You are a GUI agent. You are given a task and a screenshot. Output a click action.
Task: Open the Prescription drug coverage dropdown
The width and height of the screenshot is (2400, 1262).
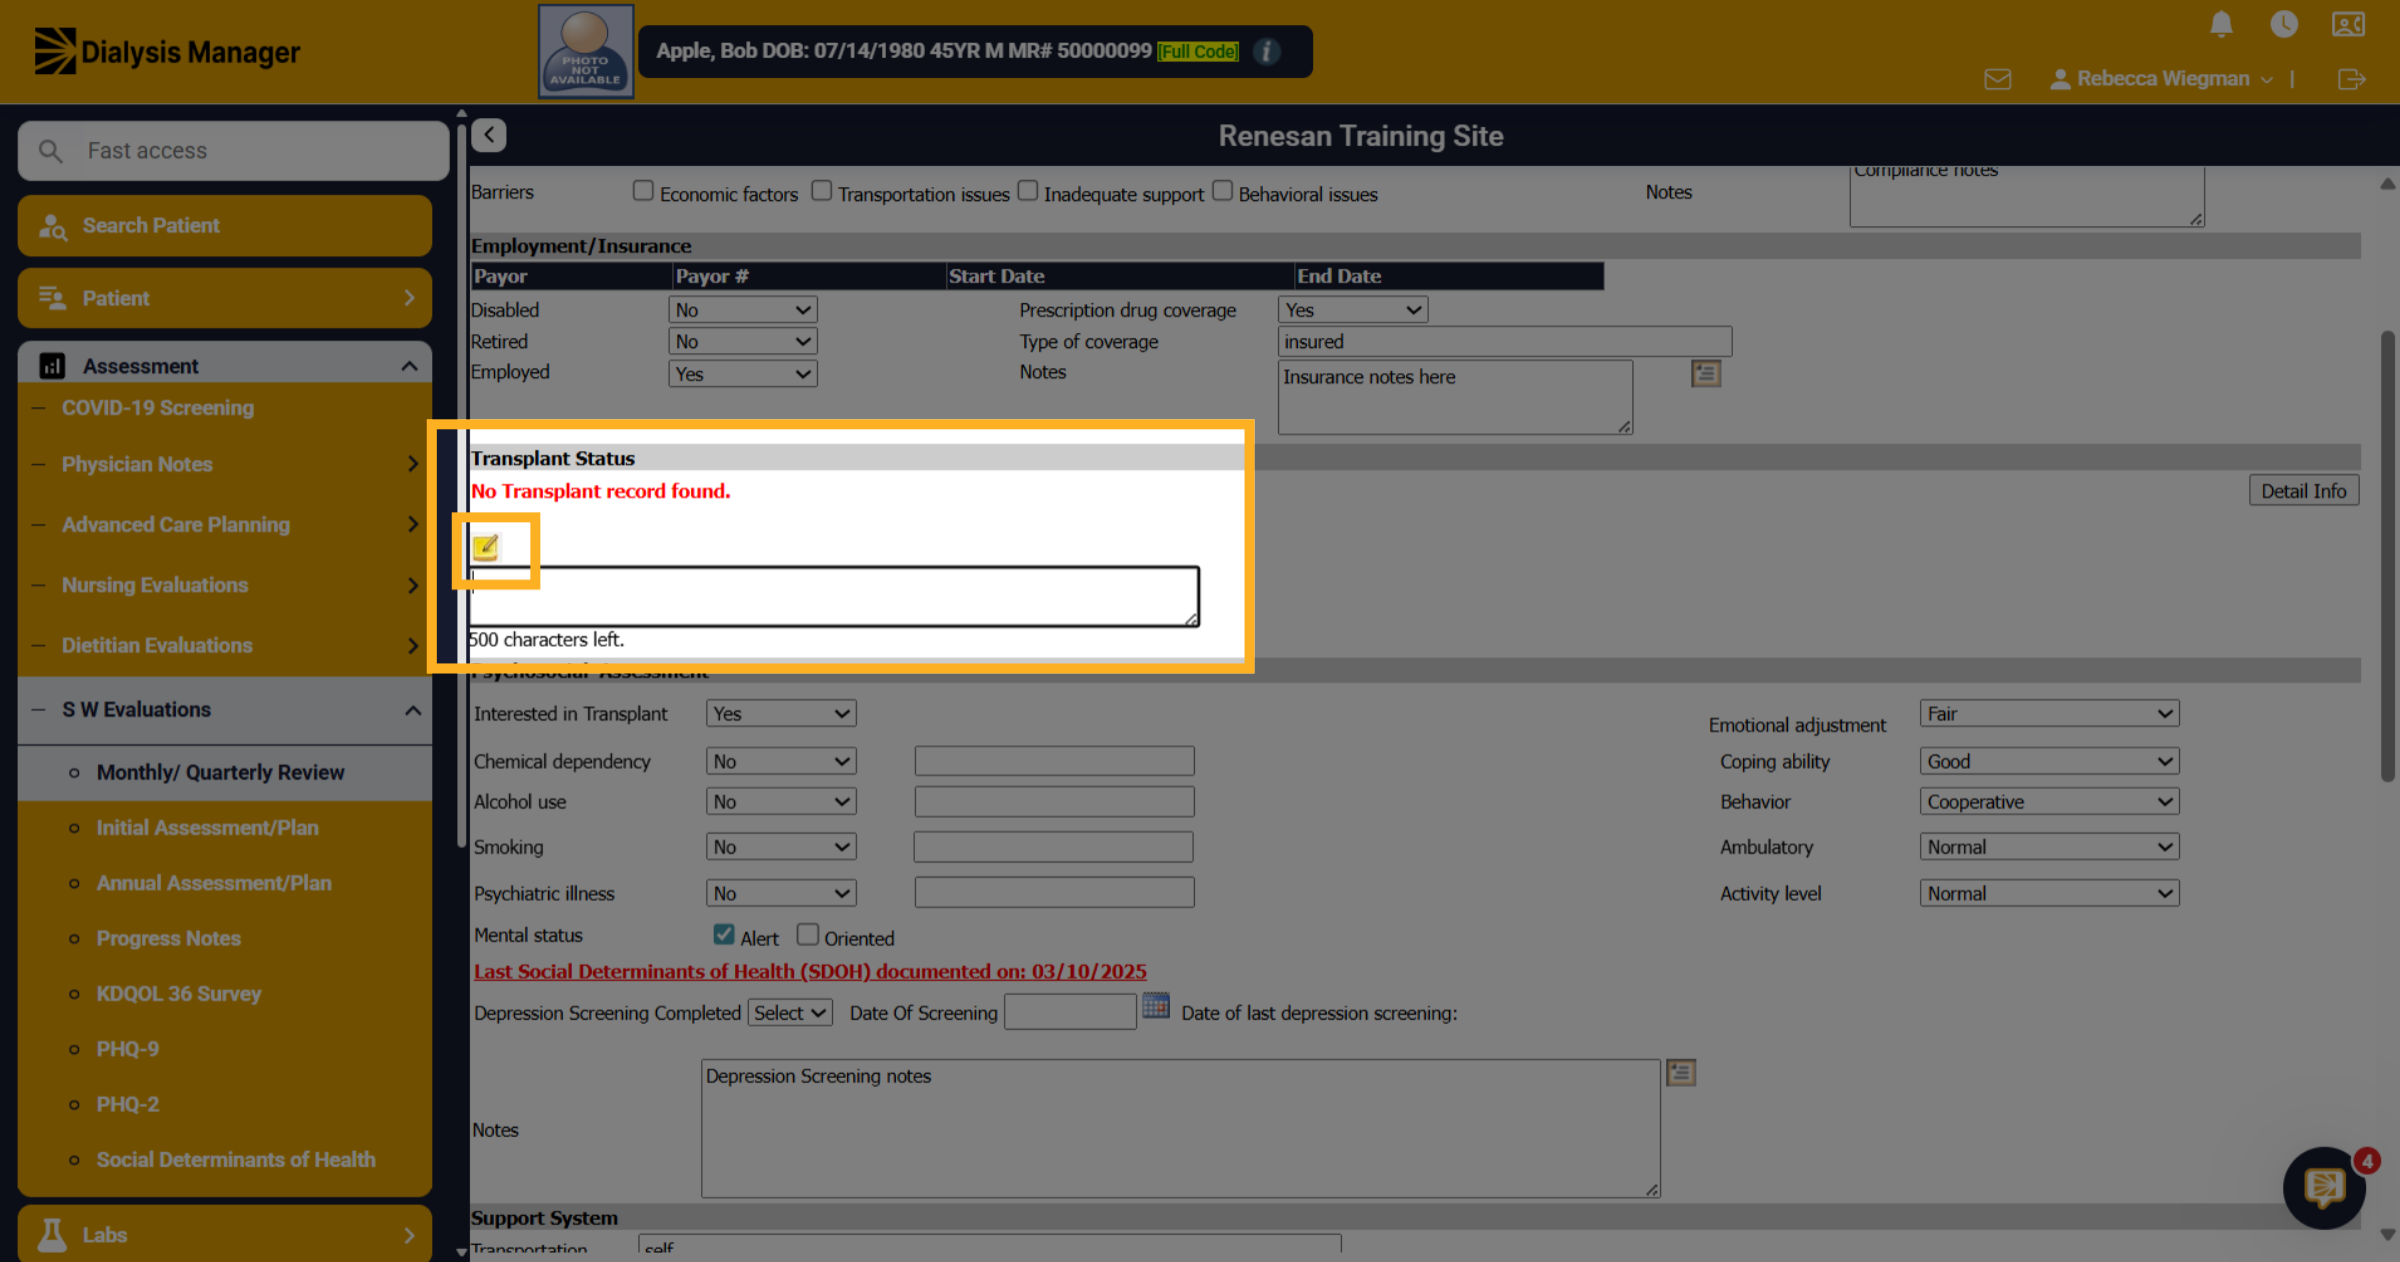[1352, 310]
